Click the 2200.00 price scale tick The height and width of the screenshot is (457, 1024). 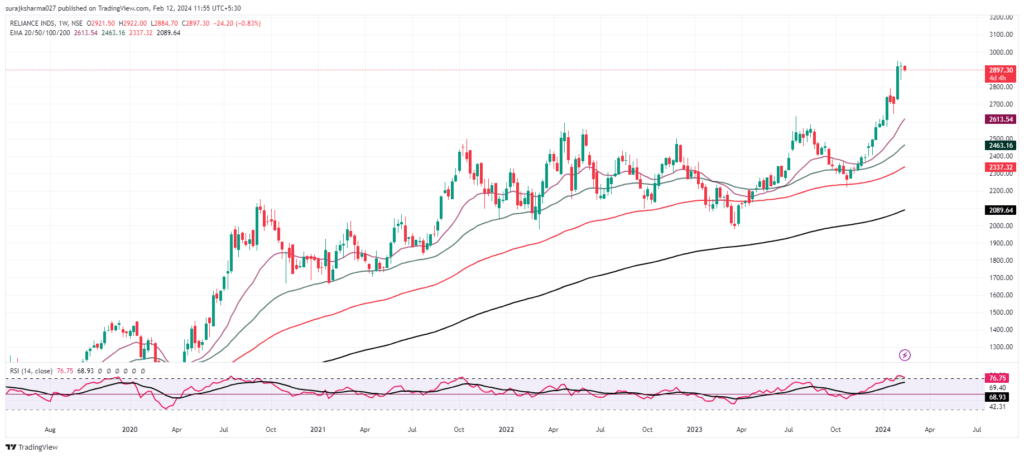999,191
